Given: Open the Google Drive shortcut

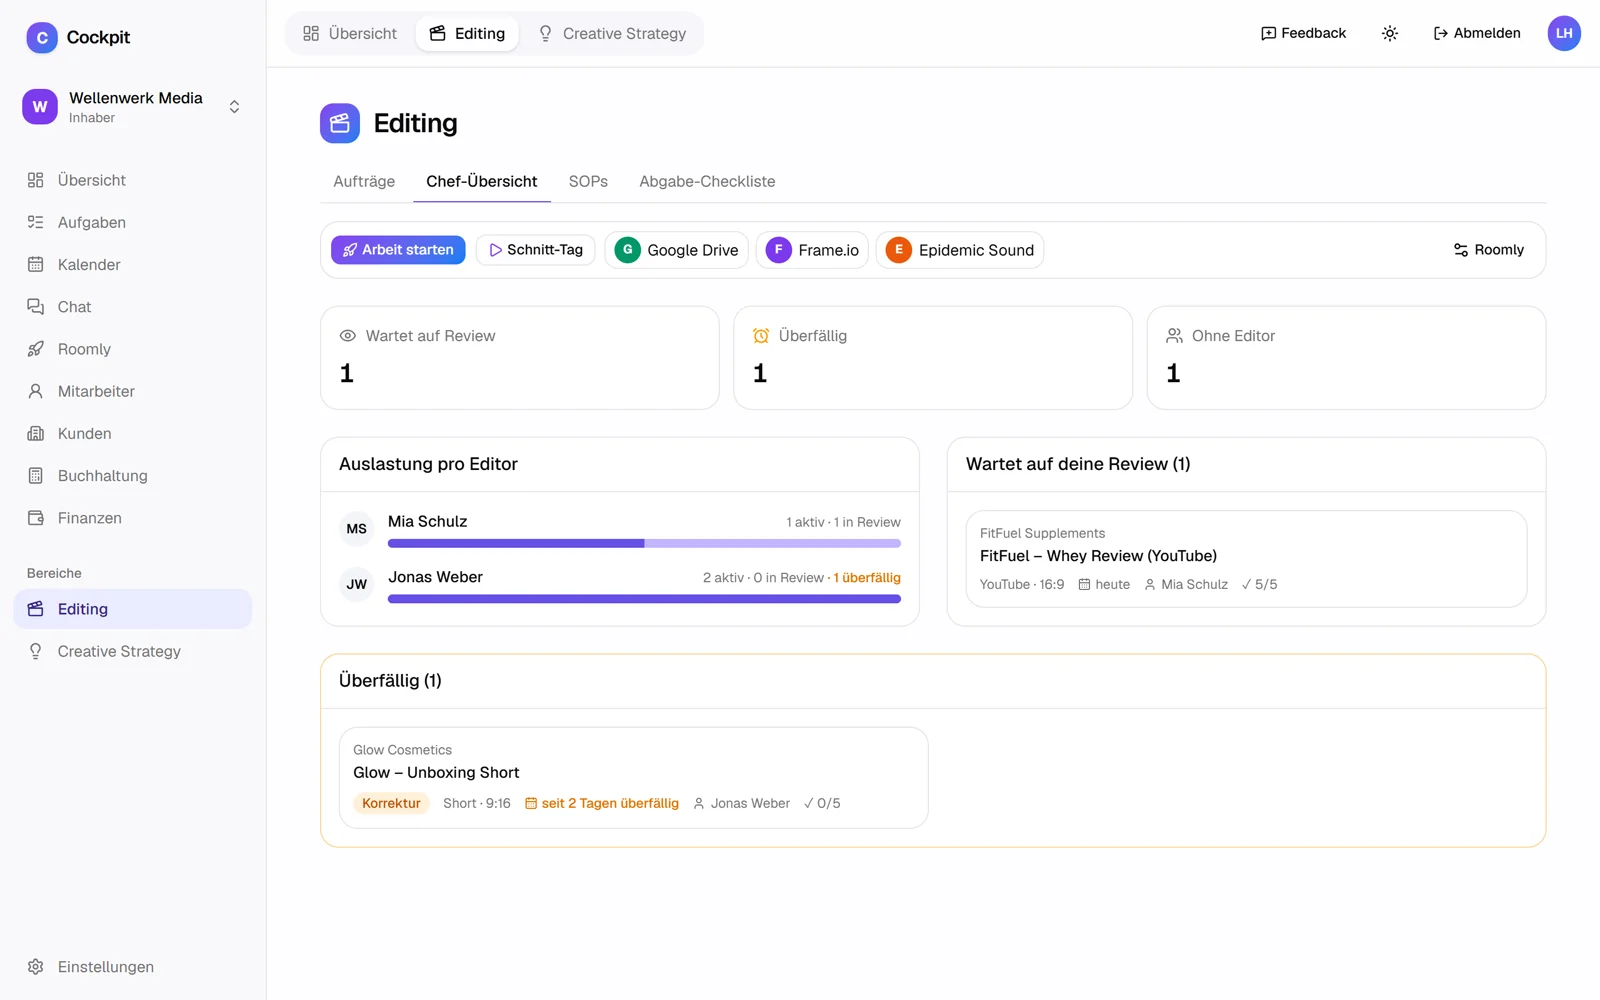Looking at the screenshot, I should [677, 250].
